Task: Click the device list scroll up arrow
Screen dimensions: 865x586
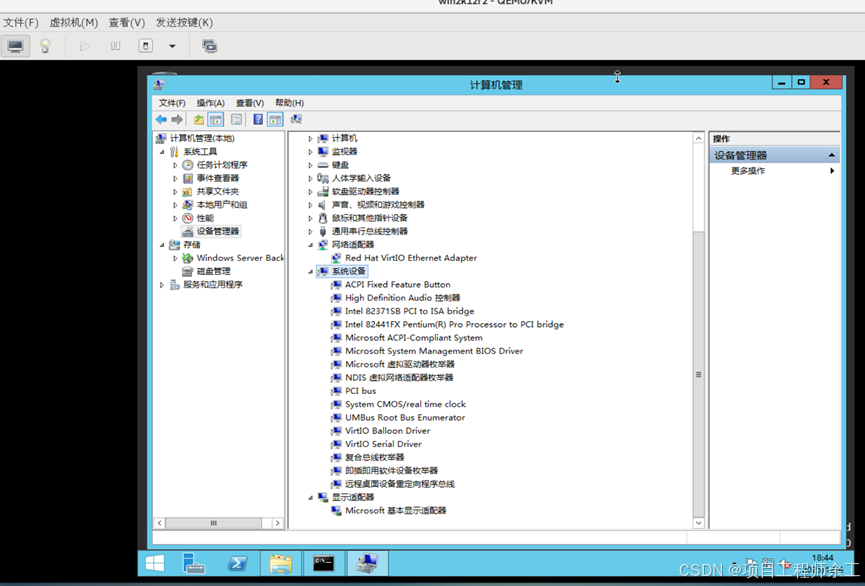Action: point(698,138)
